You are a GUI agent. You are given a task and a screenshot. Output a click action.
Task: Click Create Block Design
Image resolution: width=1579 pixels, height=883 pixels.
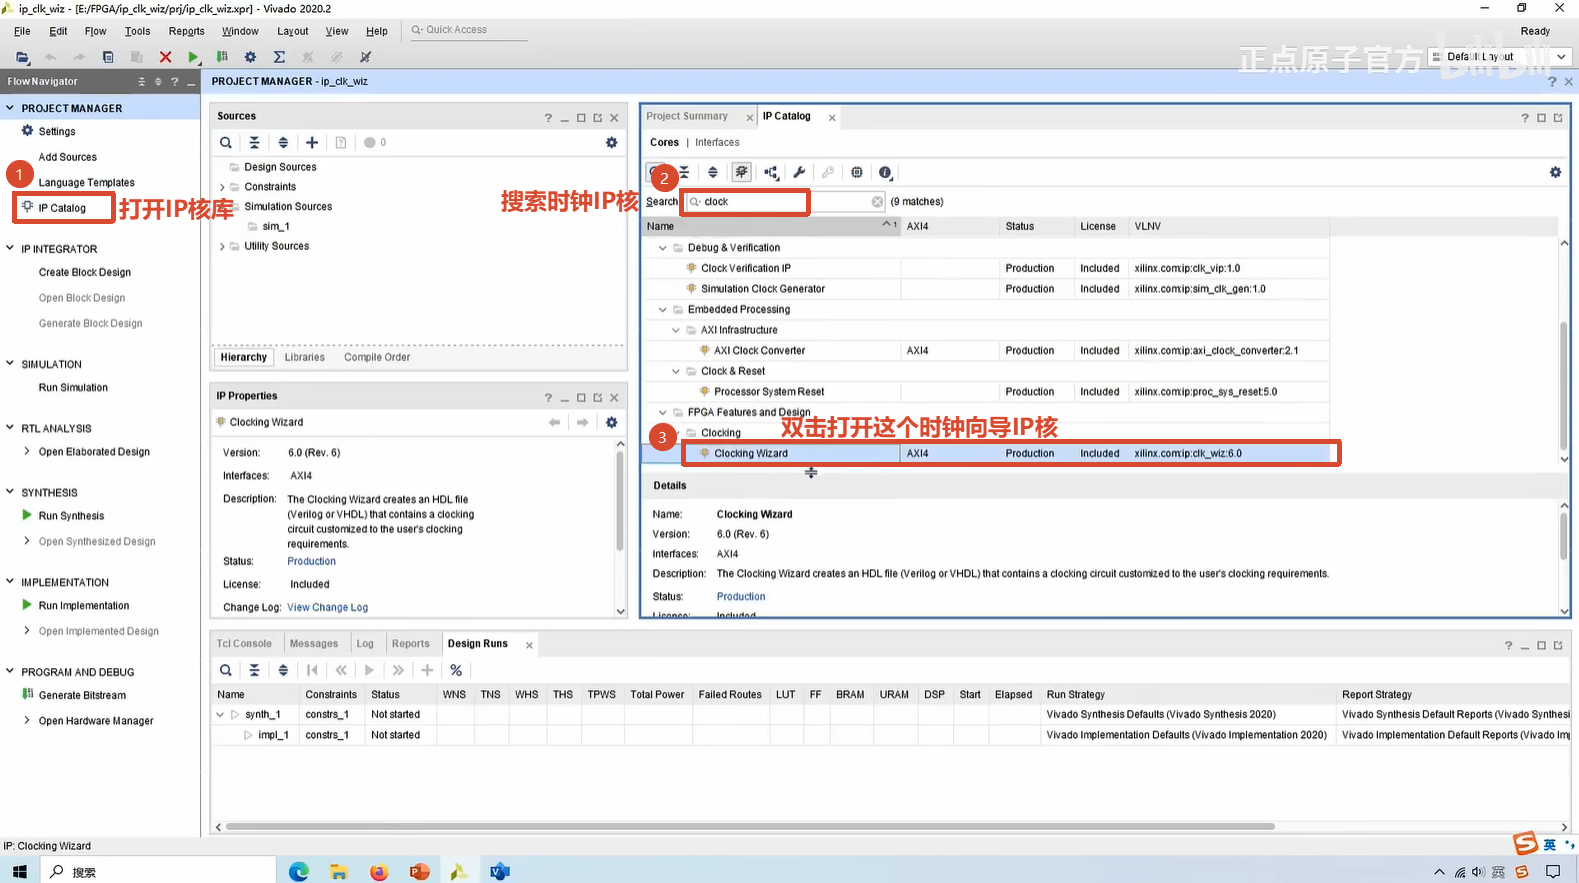point(85,273)
